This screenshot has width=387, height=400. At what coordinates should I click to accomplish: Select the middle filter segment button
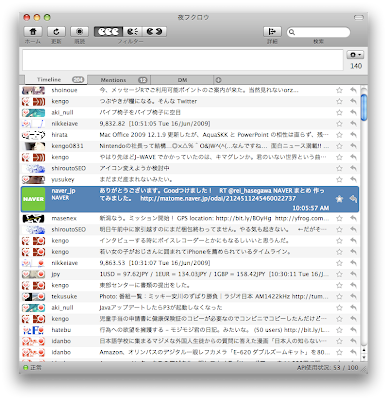click(x=133, y=32)
